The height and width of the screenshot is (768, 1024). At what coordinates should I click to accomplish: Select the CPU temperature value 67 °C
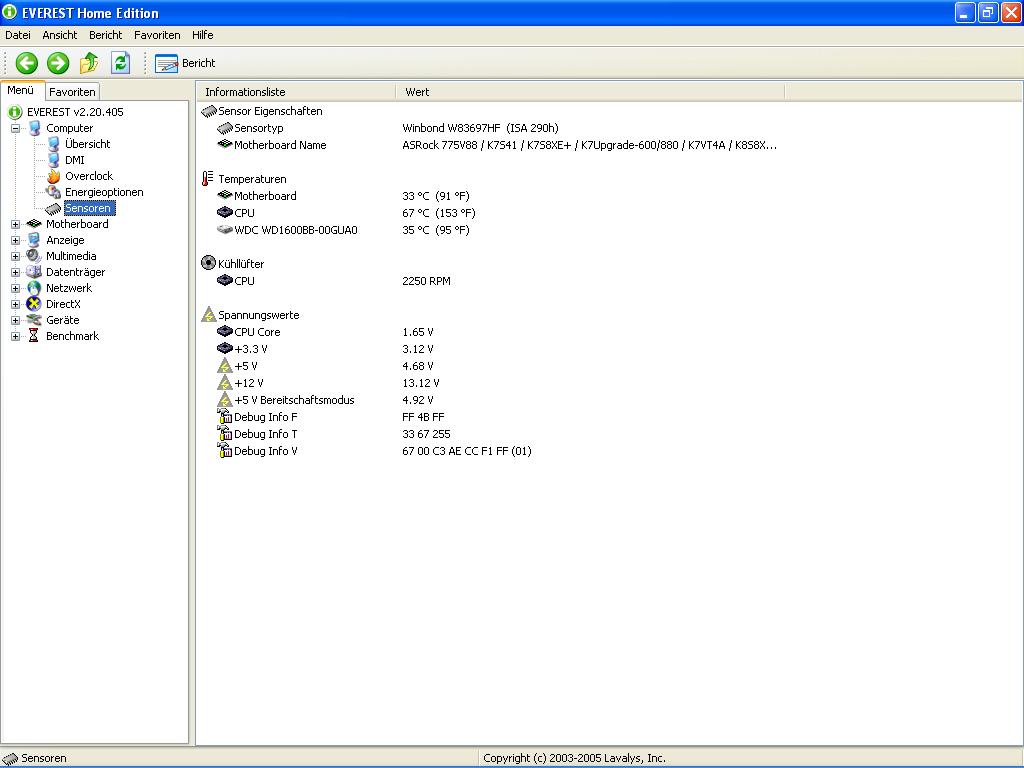pos(439,214)
